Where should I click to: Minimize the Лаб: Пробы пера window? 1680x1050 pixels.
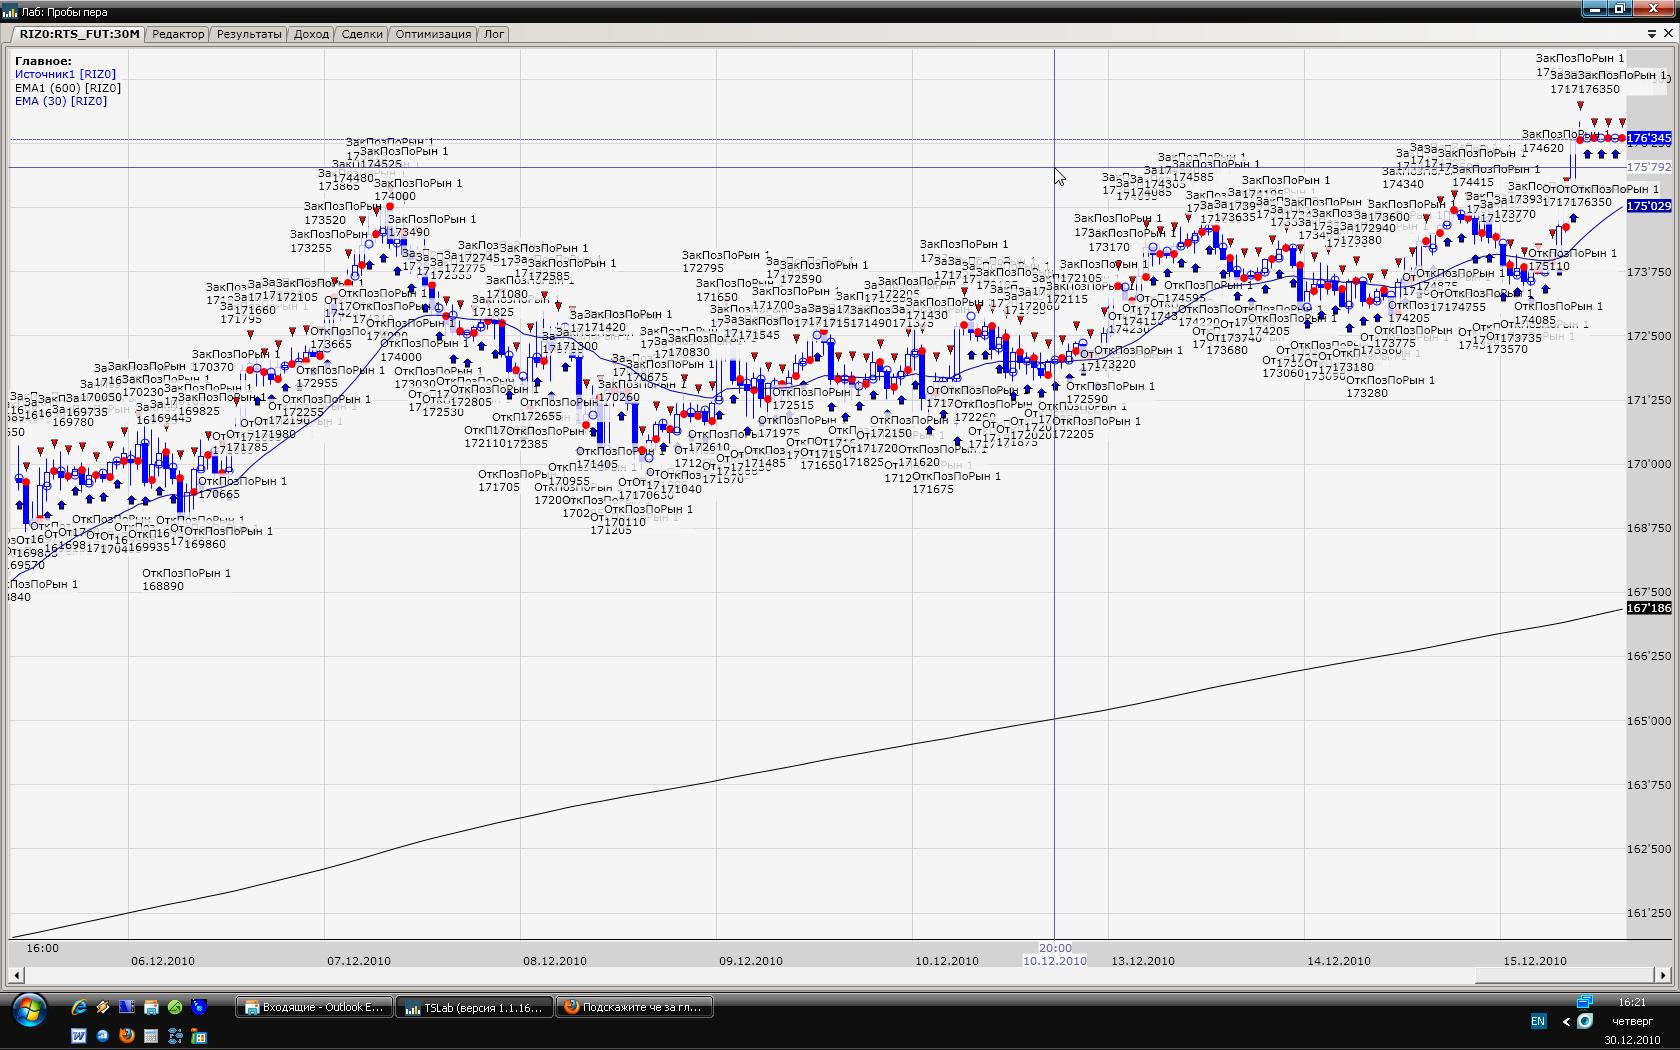point(1594,9)
